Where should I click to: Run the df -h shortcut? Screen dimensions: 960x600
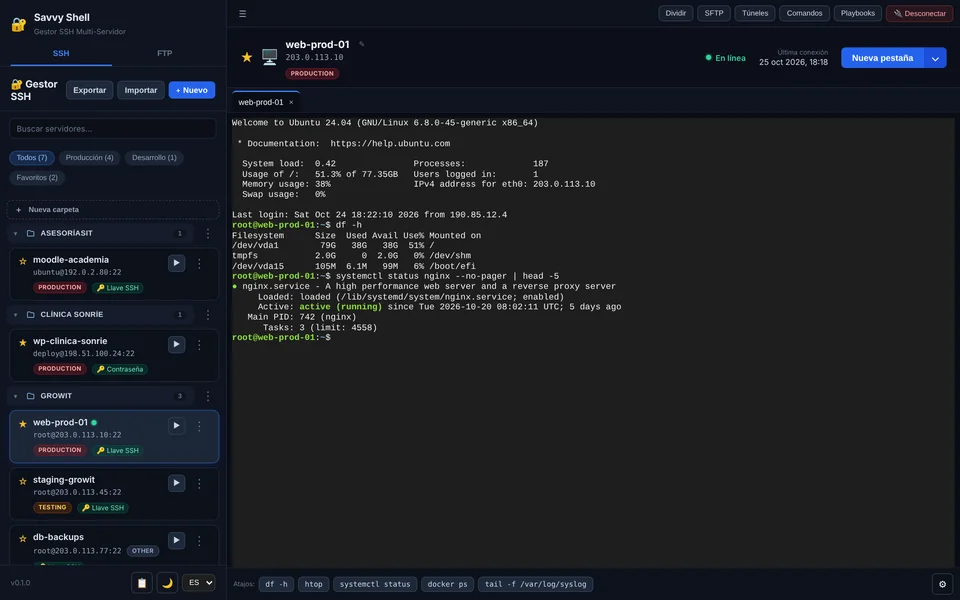coord(276,584)
